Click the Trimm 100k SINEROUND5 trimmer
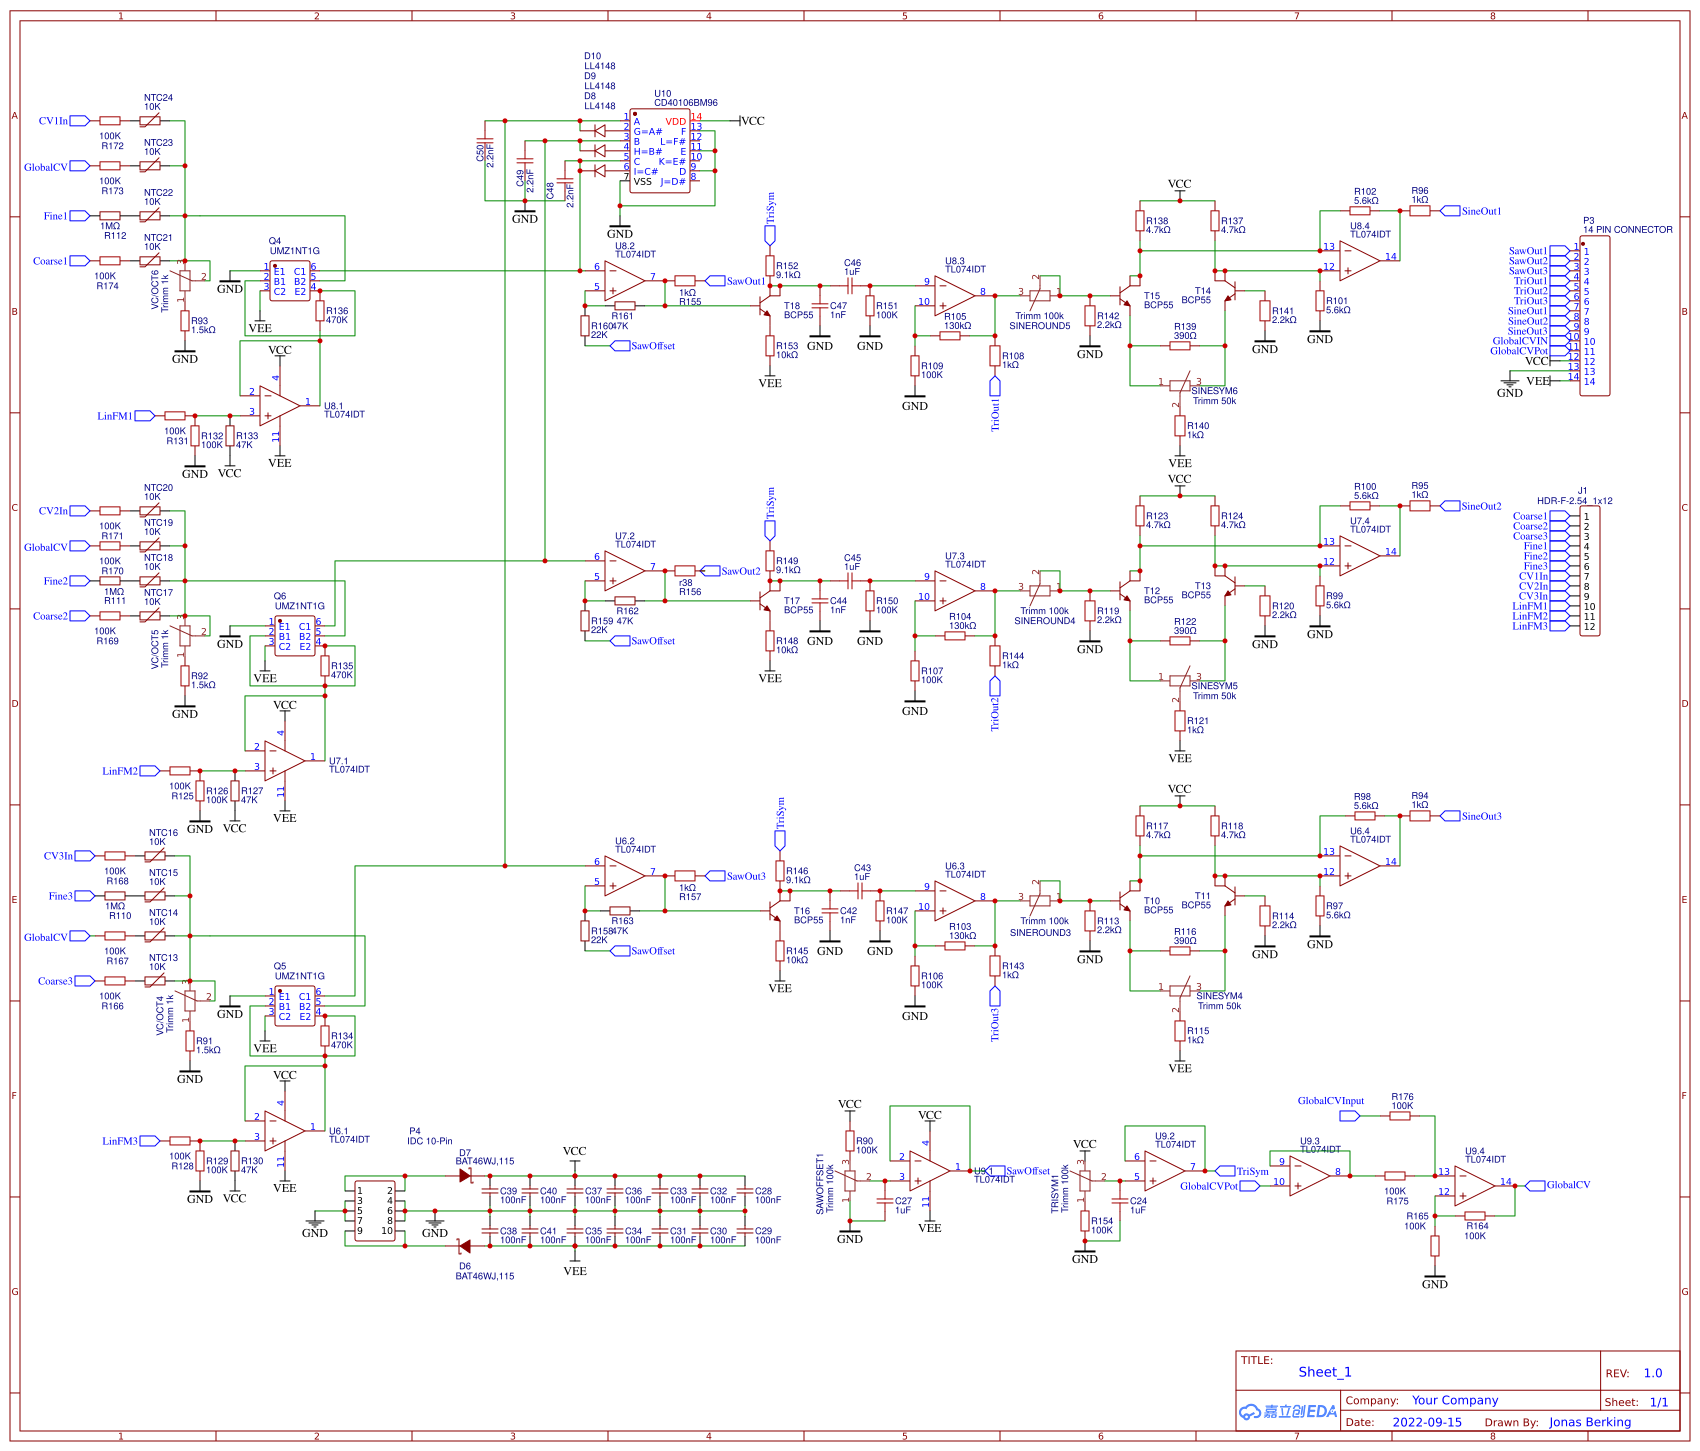The width and height of the screenshot is (1700, 1451). [x=1042, y=295]
